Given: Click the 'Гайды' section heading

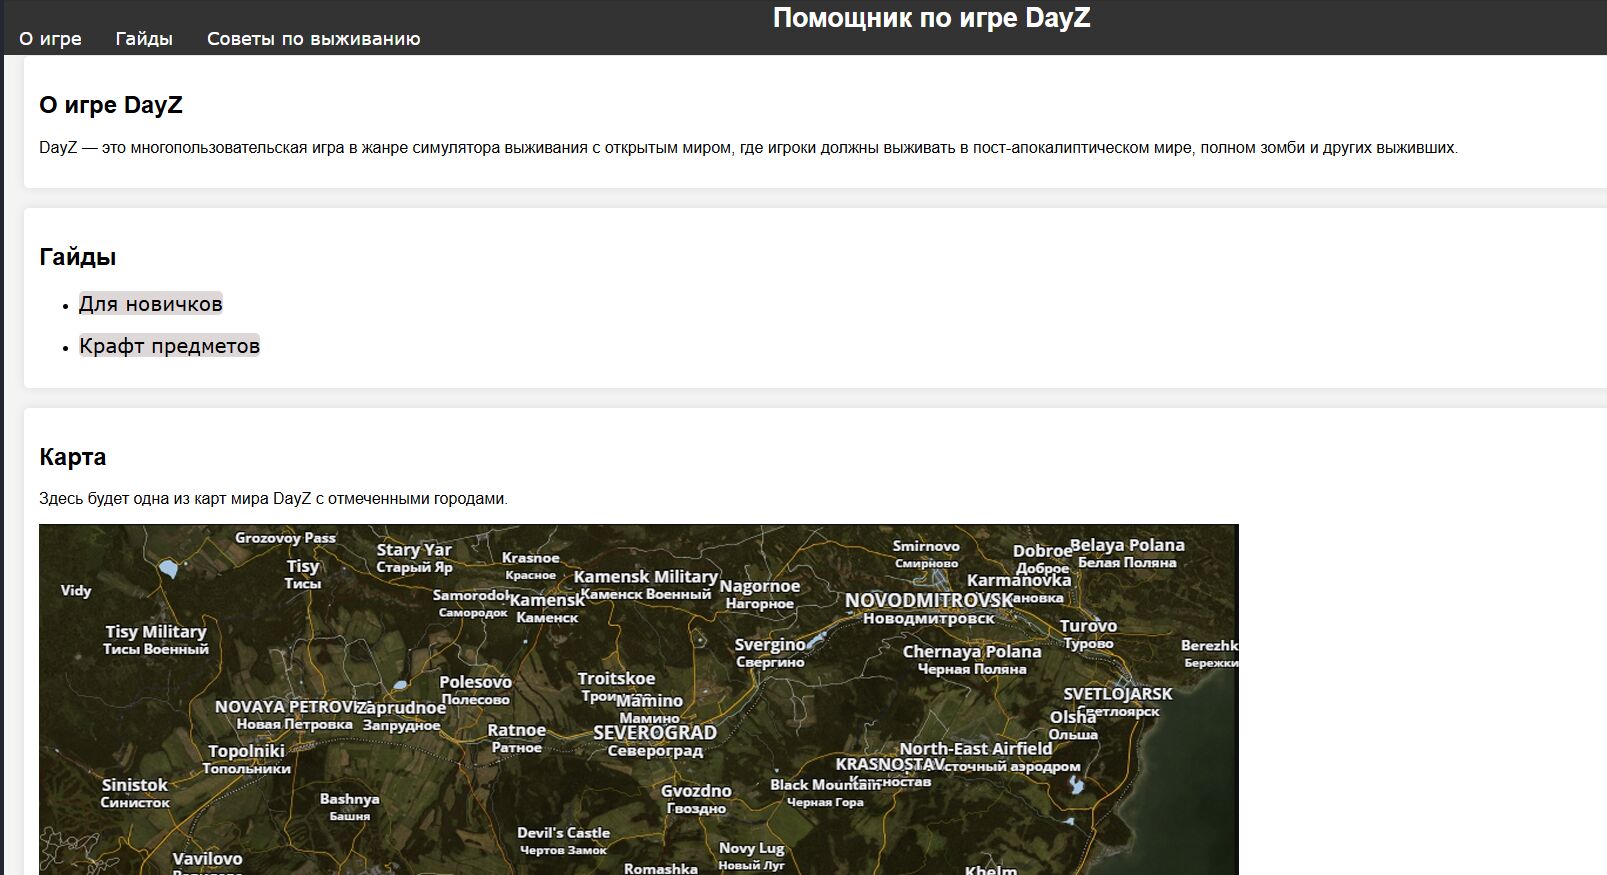Looking at the screenshot, I should click(77, 257).
